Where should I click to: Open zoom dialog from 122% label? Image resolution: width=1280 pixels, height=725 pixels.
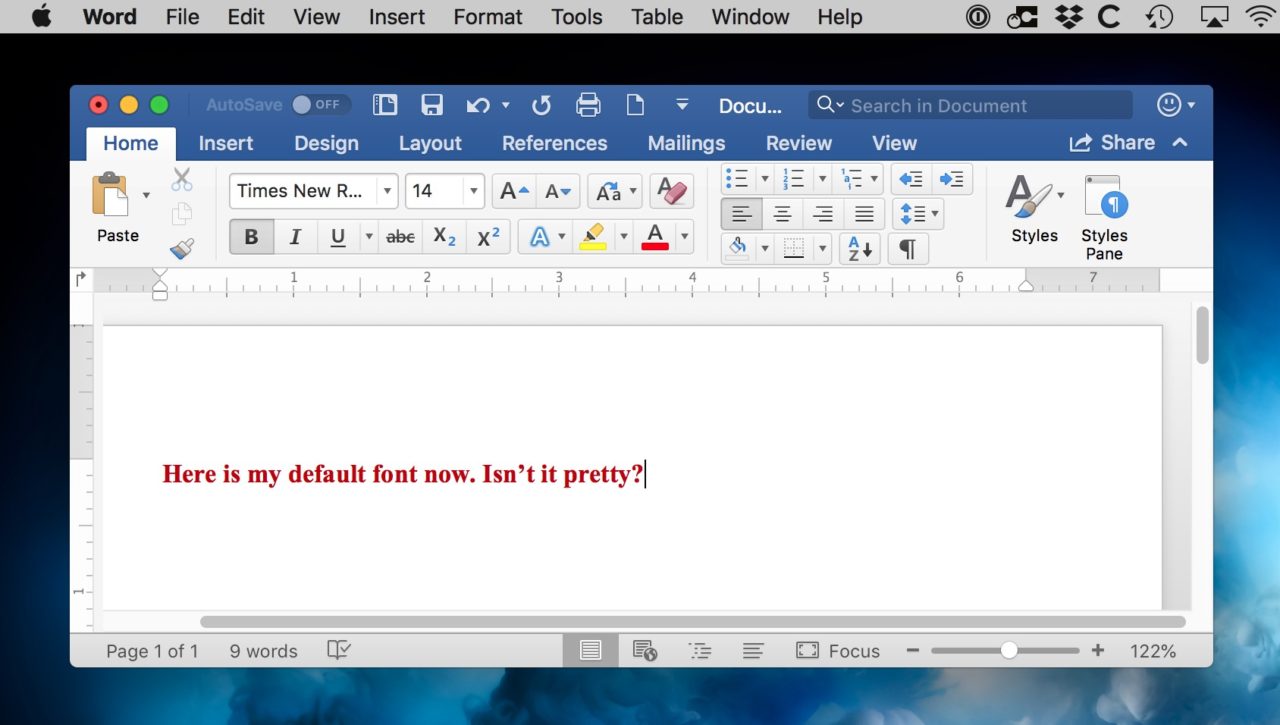pos(1153,651)
